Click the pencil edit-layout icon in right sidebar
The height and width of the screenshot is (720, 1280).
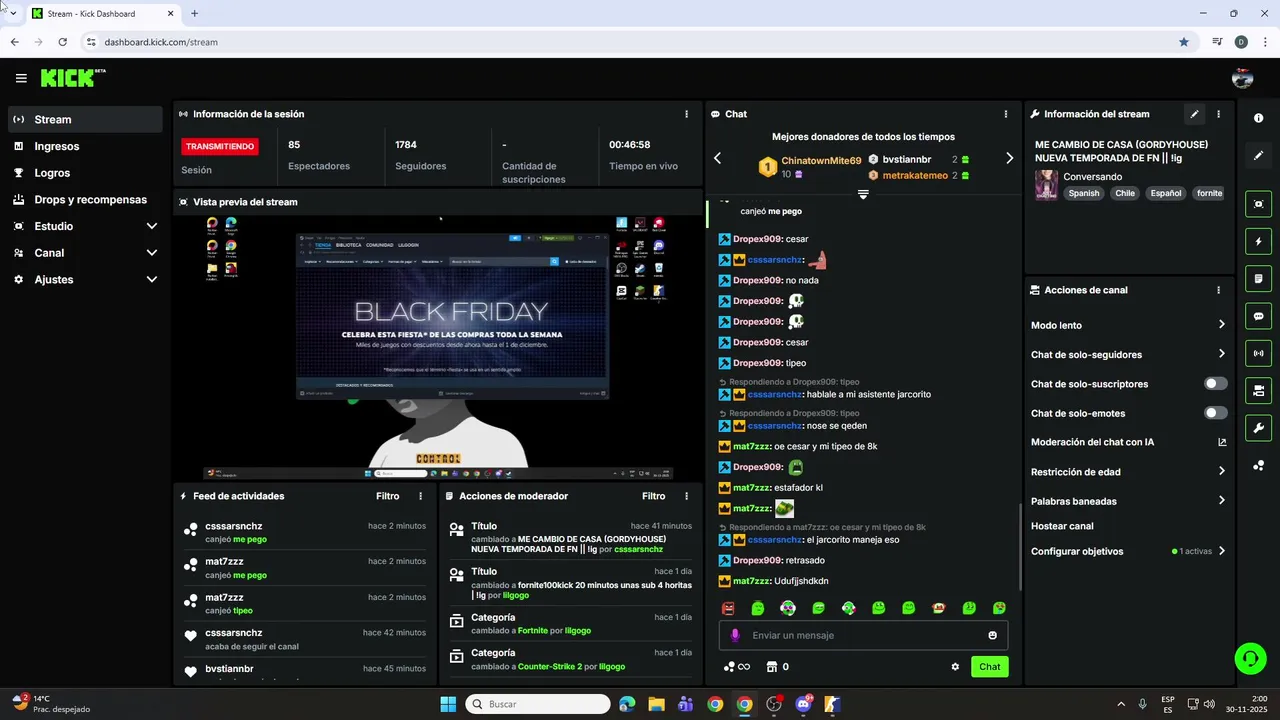[x=1258, y=155]
